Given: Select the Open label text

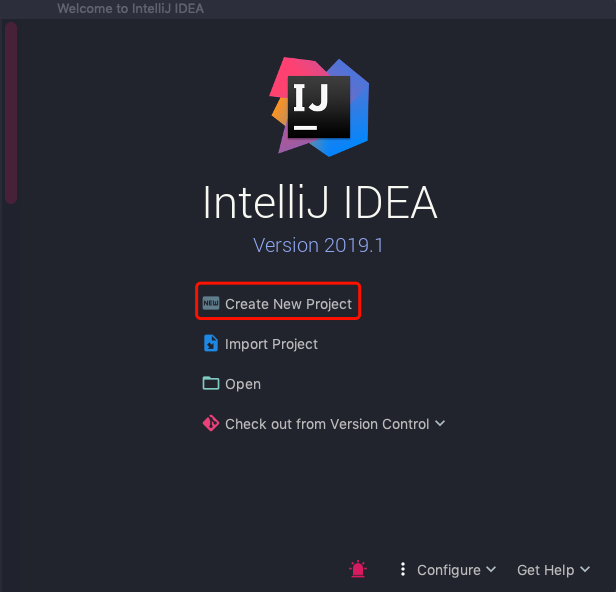Looking at the screenshot, I should tap(243, 384).
